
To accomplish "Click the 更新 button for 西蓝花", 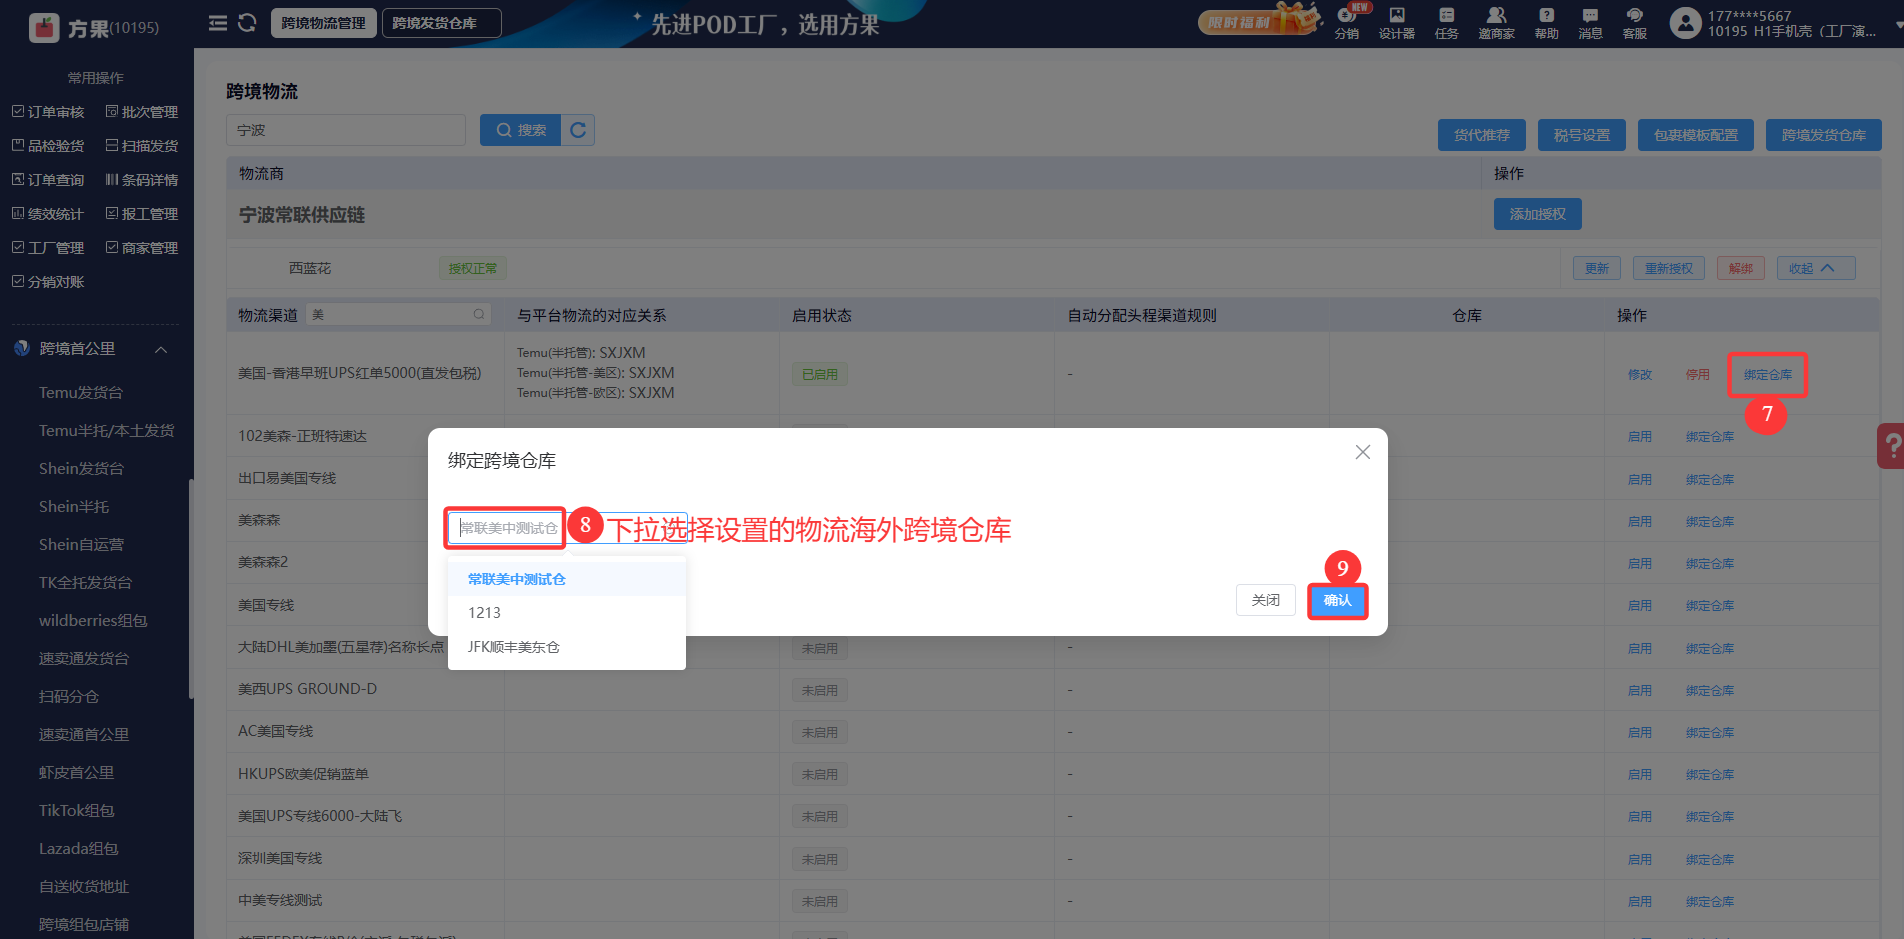I will tap(1597, 268).
